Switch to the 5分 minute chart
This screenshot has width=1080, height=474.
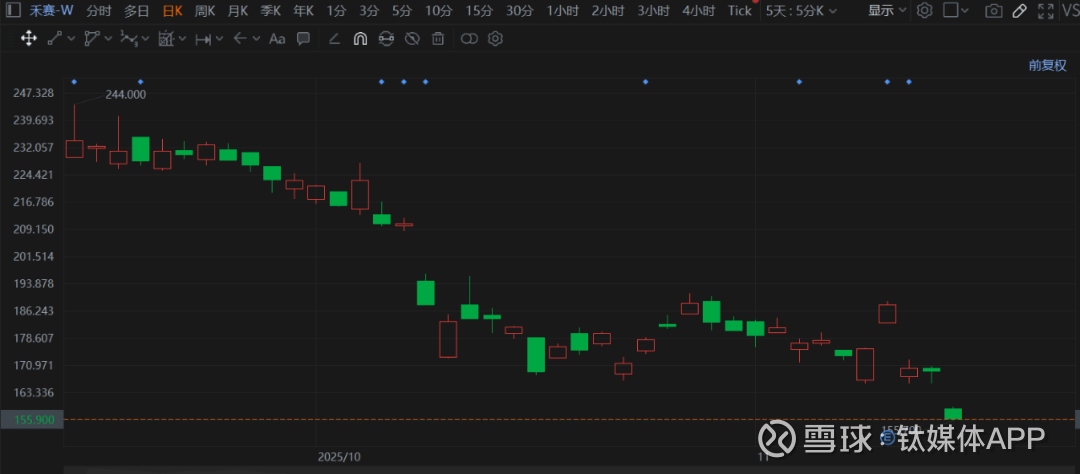tap(402, 10)
